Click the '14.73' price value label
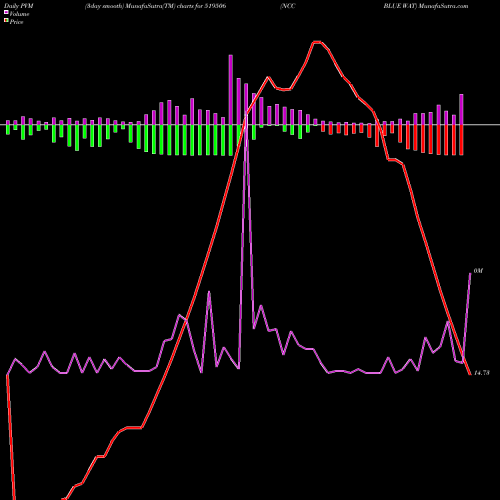 [482, 373]
